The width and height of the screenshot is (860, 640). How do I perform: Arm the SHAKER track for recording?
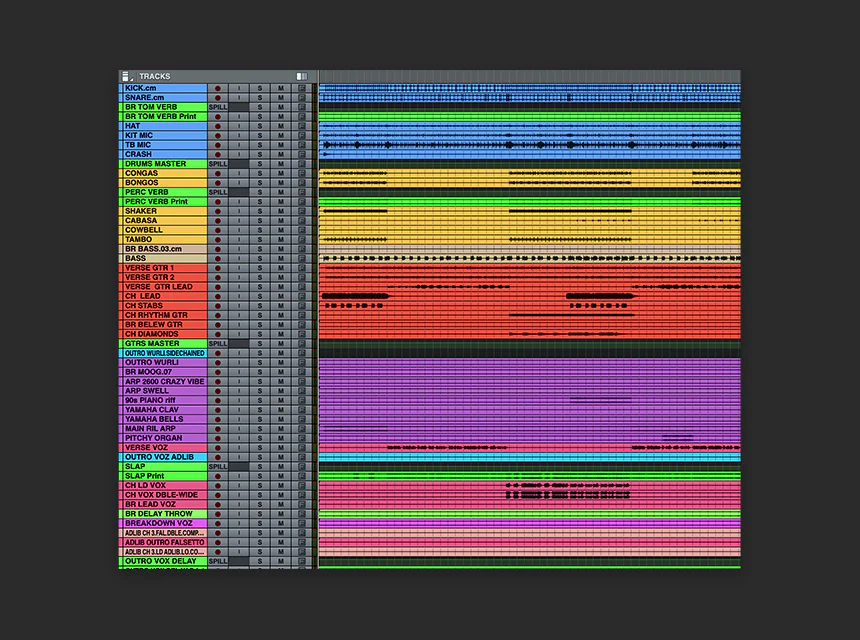click(218, 211)
